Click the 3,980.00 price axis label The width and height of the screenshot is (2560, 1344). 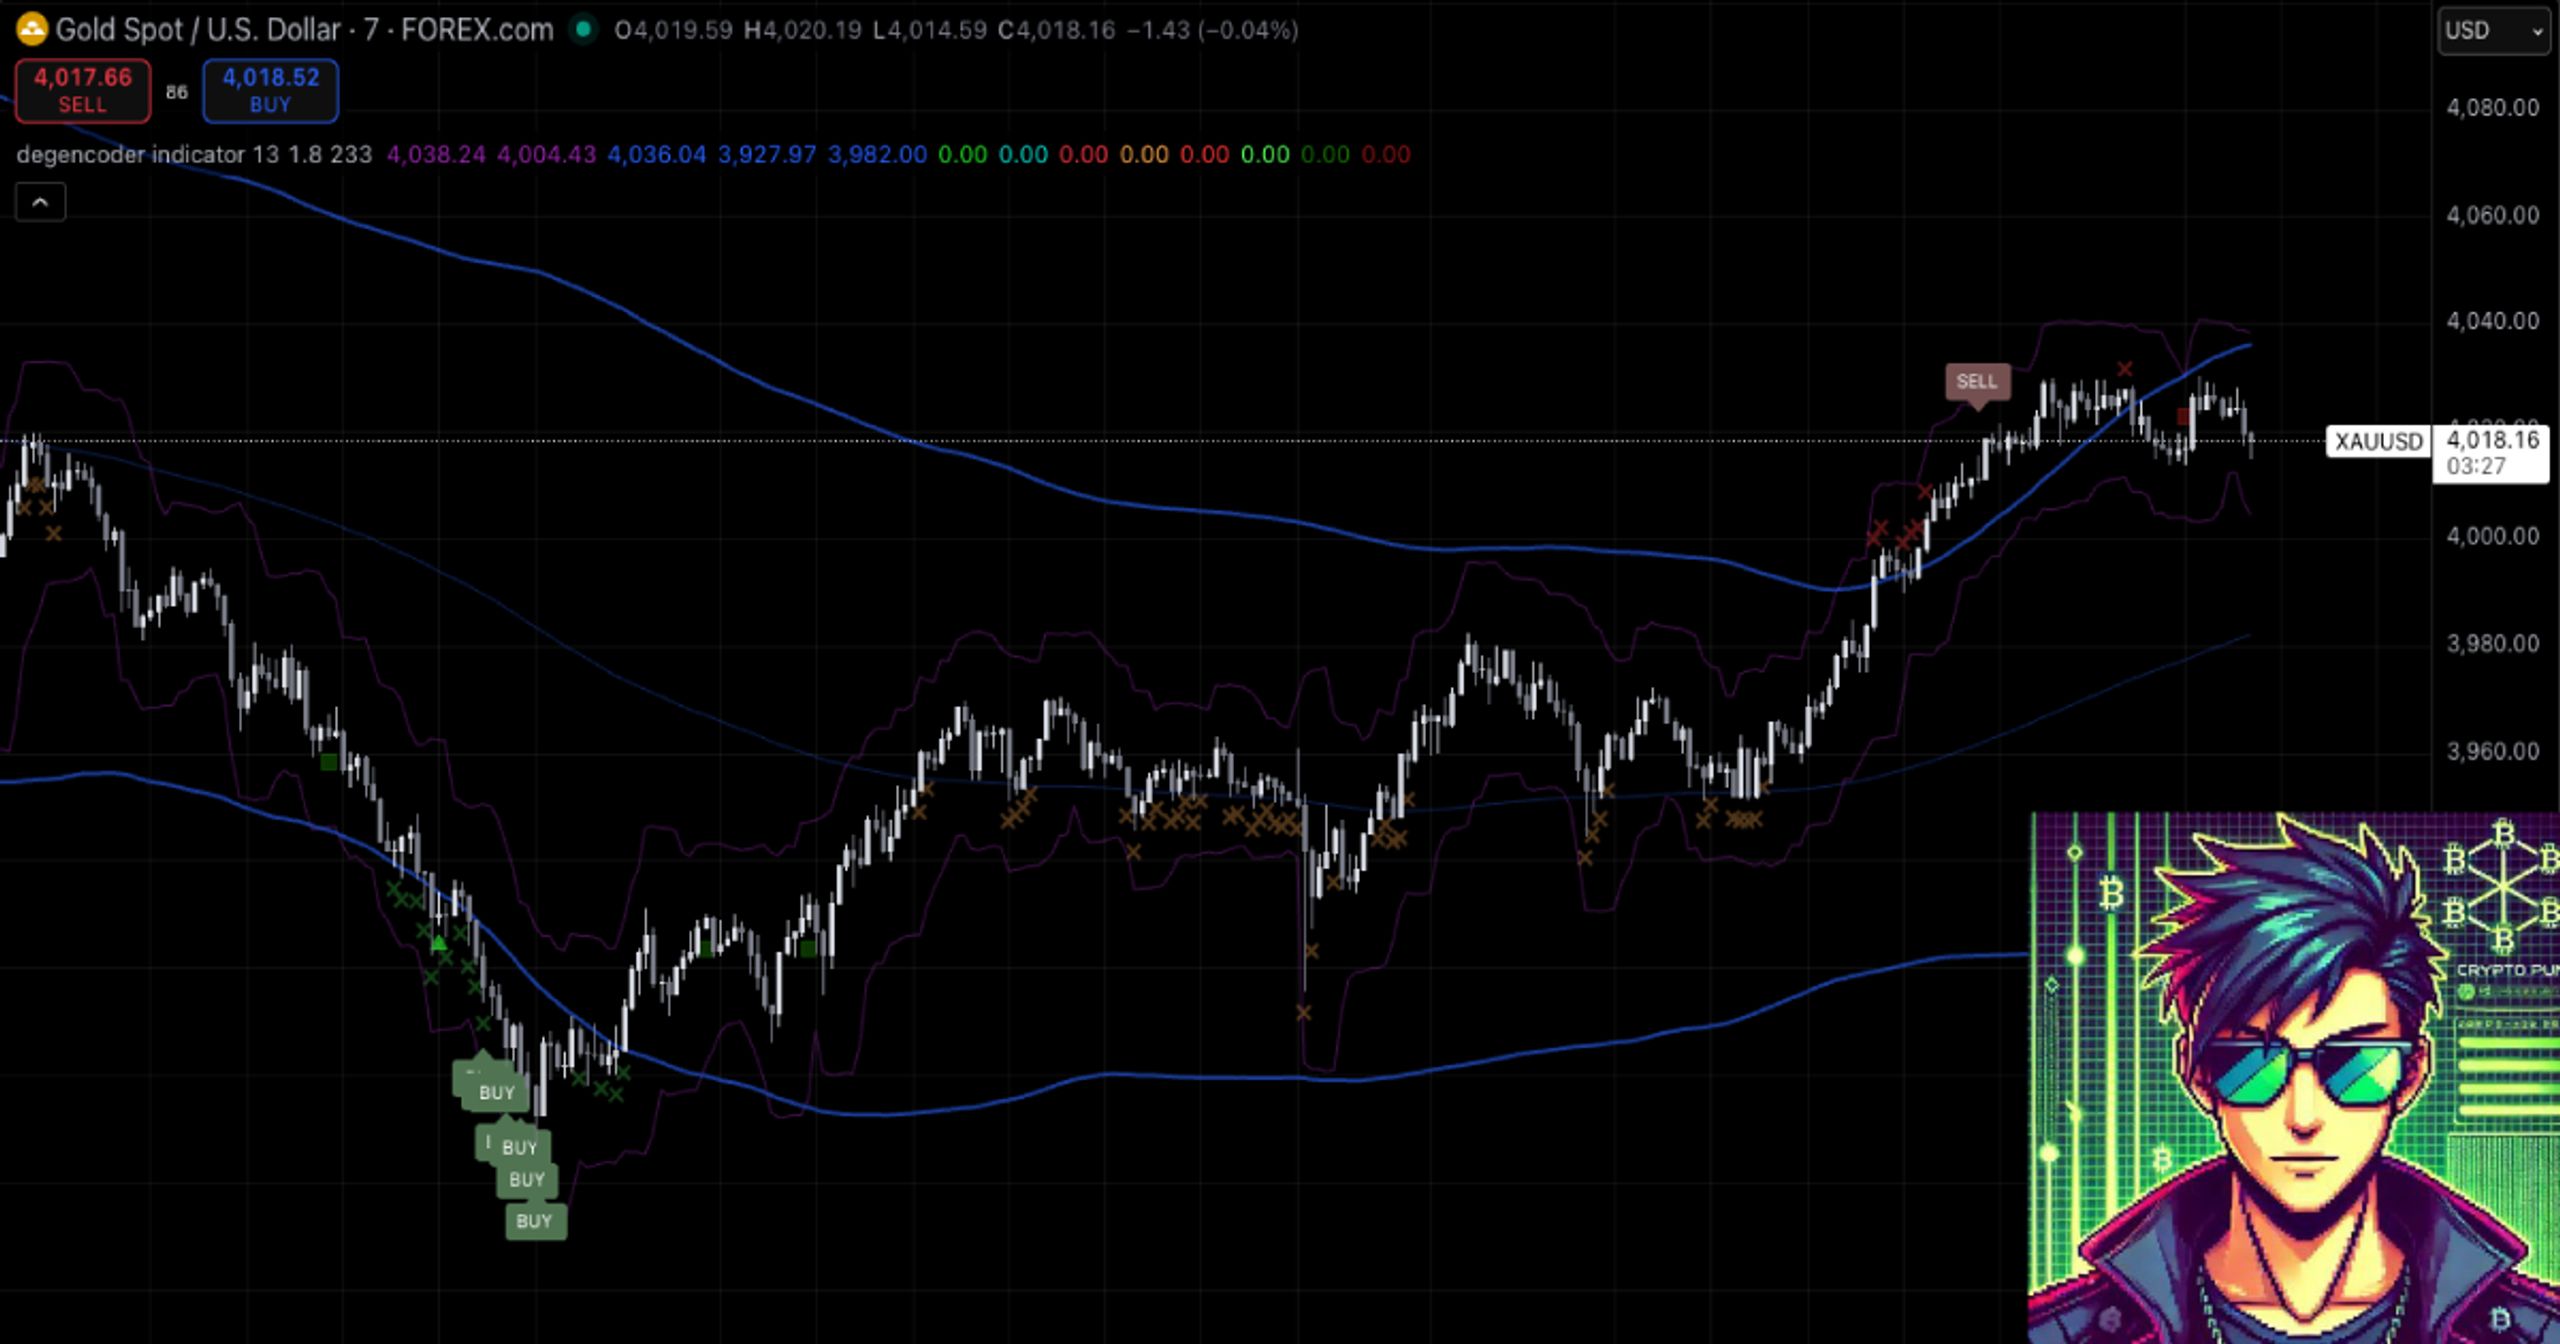coord(2492,643)
